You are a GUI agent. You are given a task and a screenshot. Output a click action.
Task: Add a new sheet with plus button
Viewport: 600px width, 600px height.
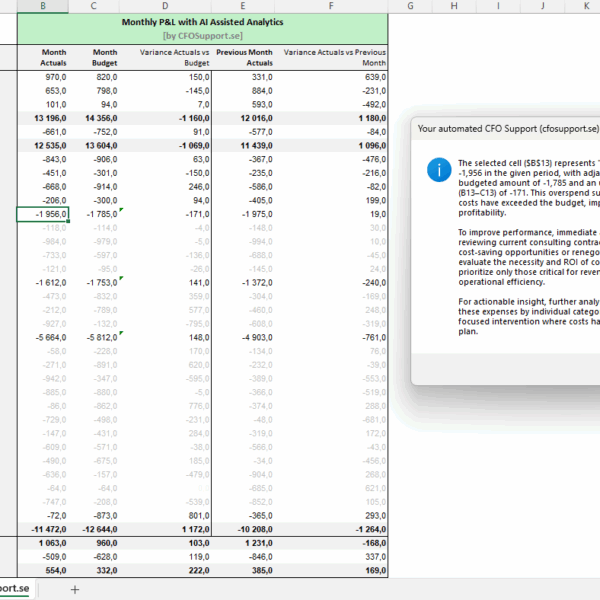(x=75, y=589)
